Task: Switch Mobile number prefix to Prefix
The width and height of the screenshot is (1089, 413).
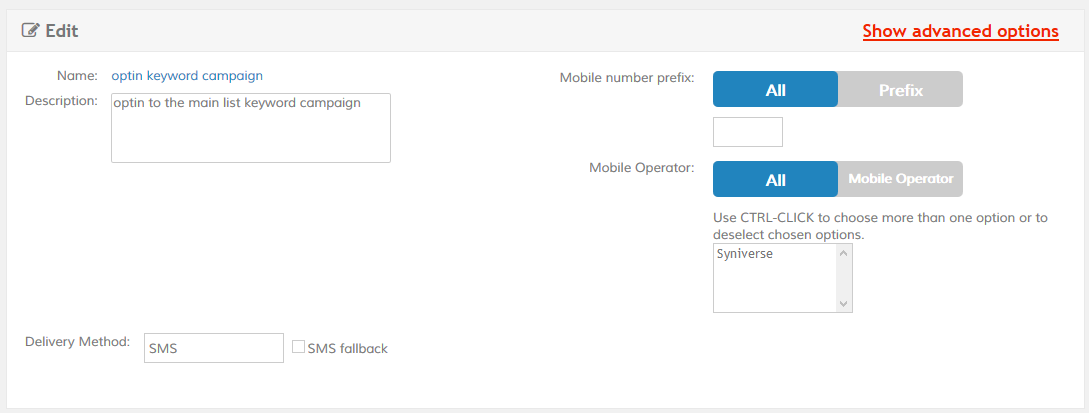Action: pos(900,89)
